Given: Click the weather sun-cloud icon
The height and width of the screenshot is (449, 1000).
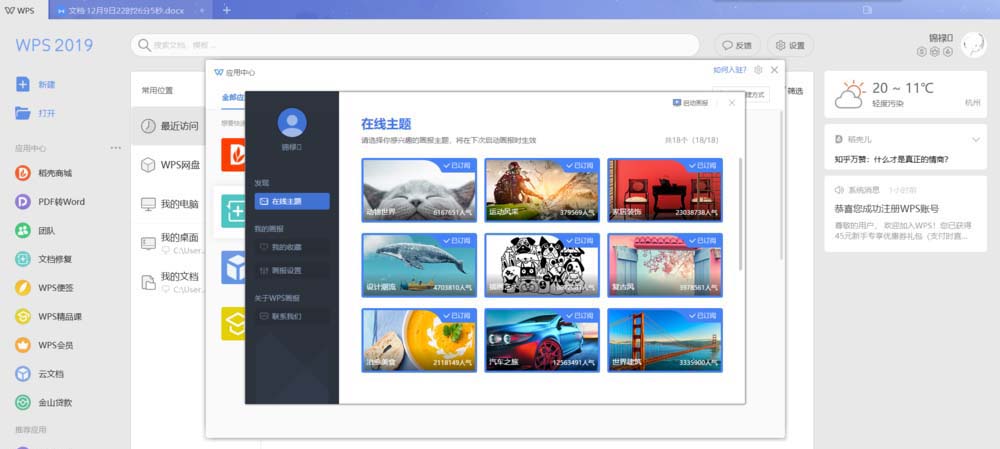Looking at the screenshot, I should (850, 94).
